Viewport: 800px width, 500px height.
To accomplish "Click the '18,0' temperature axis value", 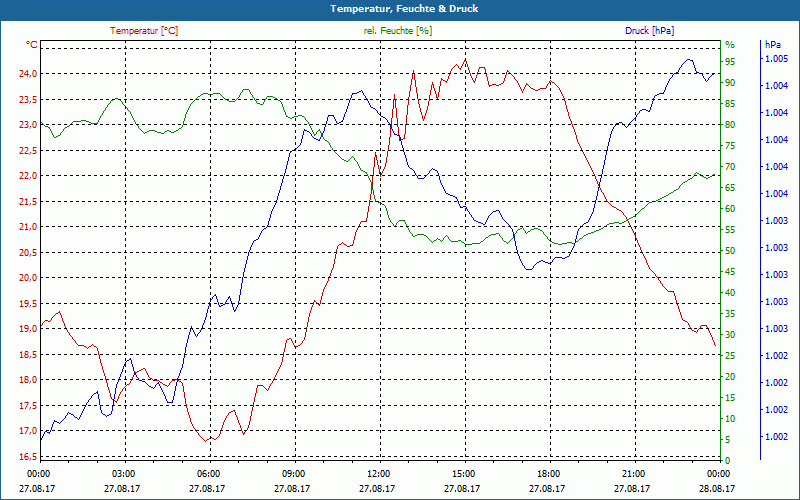I will 28,380.
